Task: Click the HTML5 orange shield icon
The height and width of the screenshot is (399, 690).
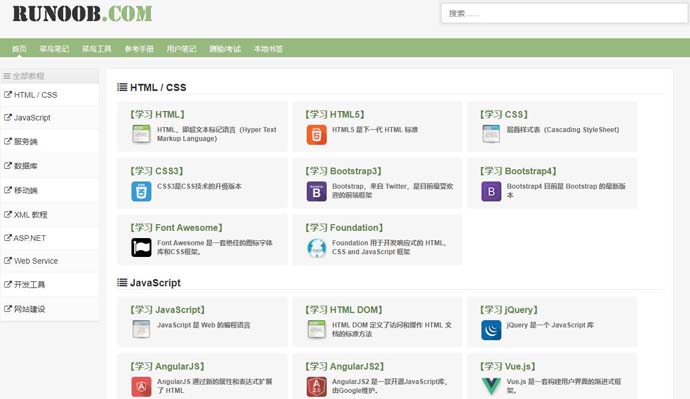Action: click(x=316, y=135)
